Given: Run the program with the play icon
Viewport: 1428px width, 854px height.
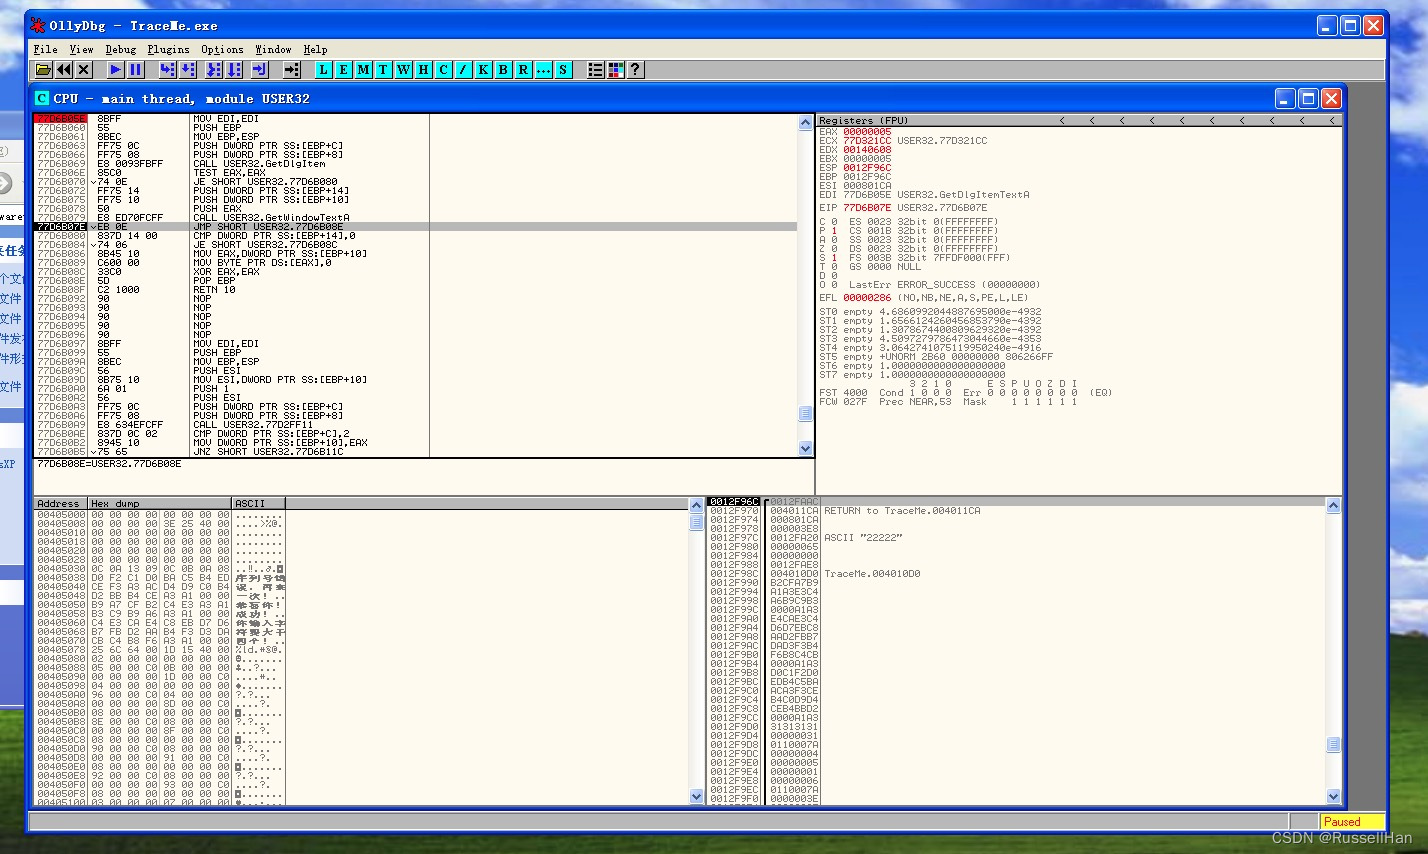Looking at the screenshot, I should point(116,70).
